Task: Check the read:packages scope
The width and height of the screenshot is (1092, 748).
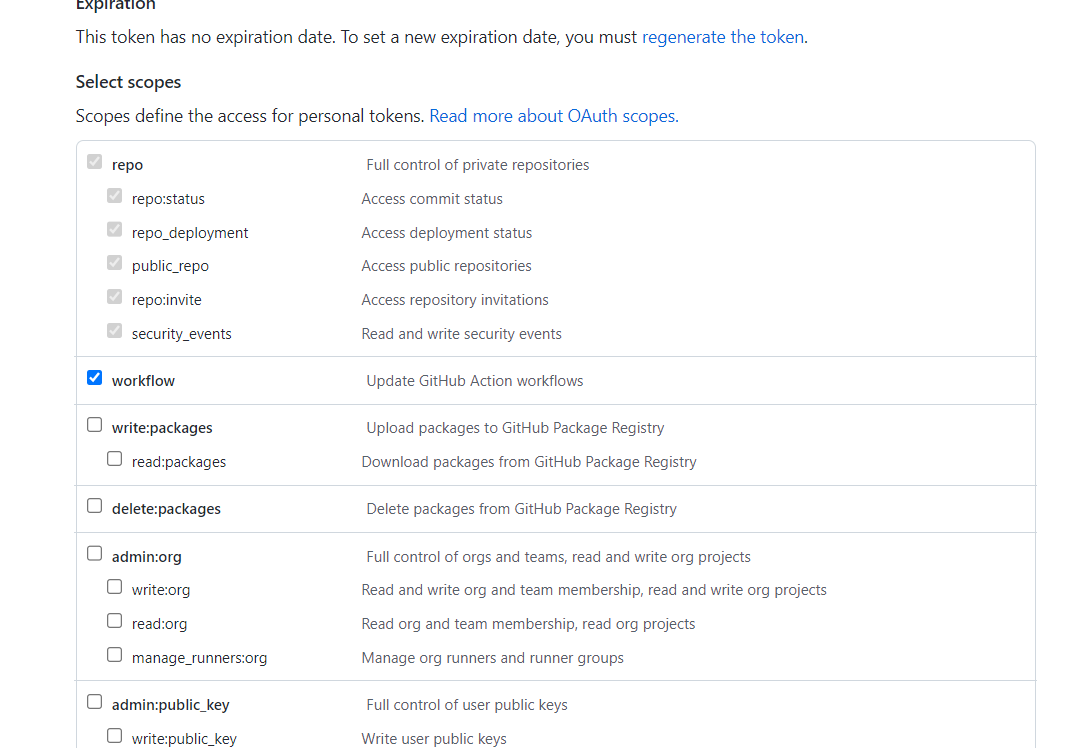Action: [114, 458]
